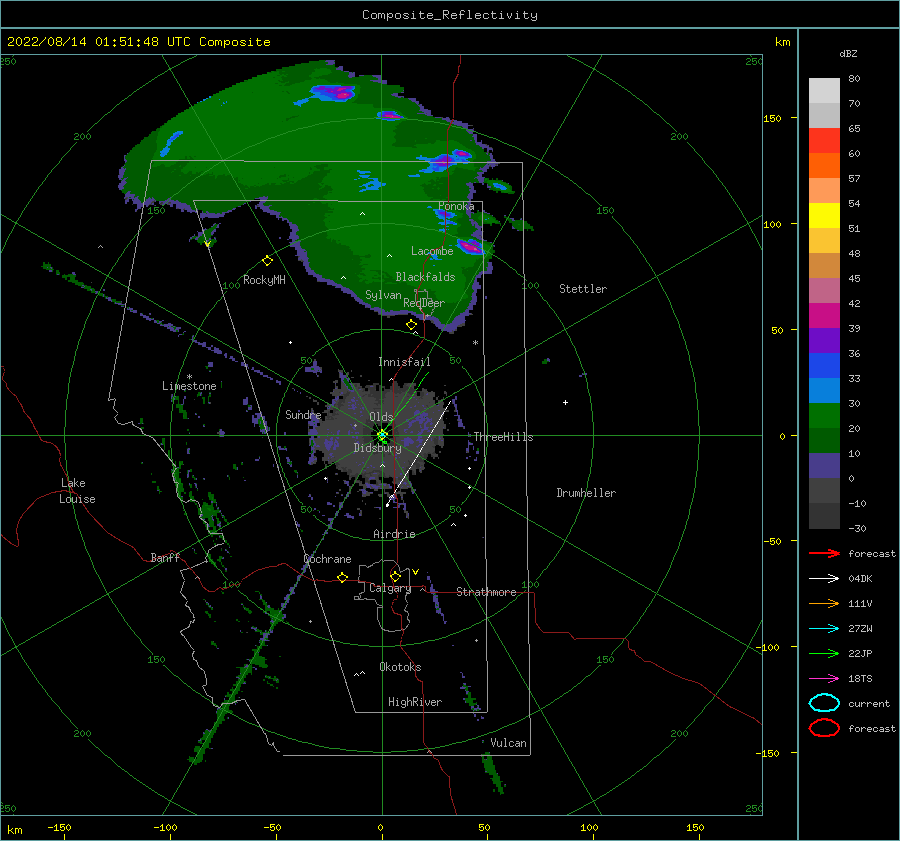Select the Ponoka map label
Image resolution: width=900 pixels, height=841 pixels.
(x=456, y=206)
